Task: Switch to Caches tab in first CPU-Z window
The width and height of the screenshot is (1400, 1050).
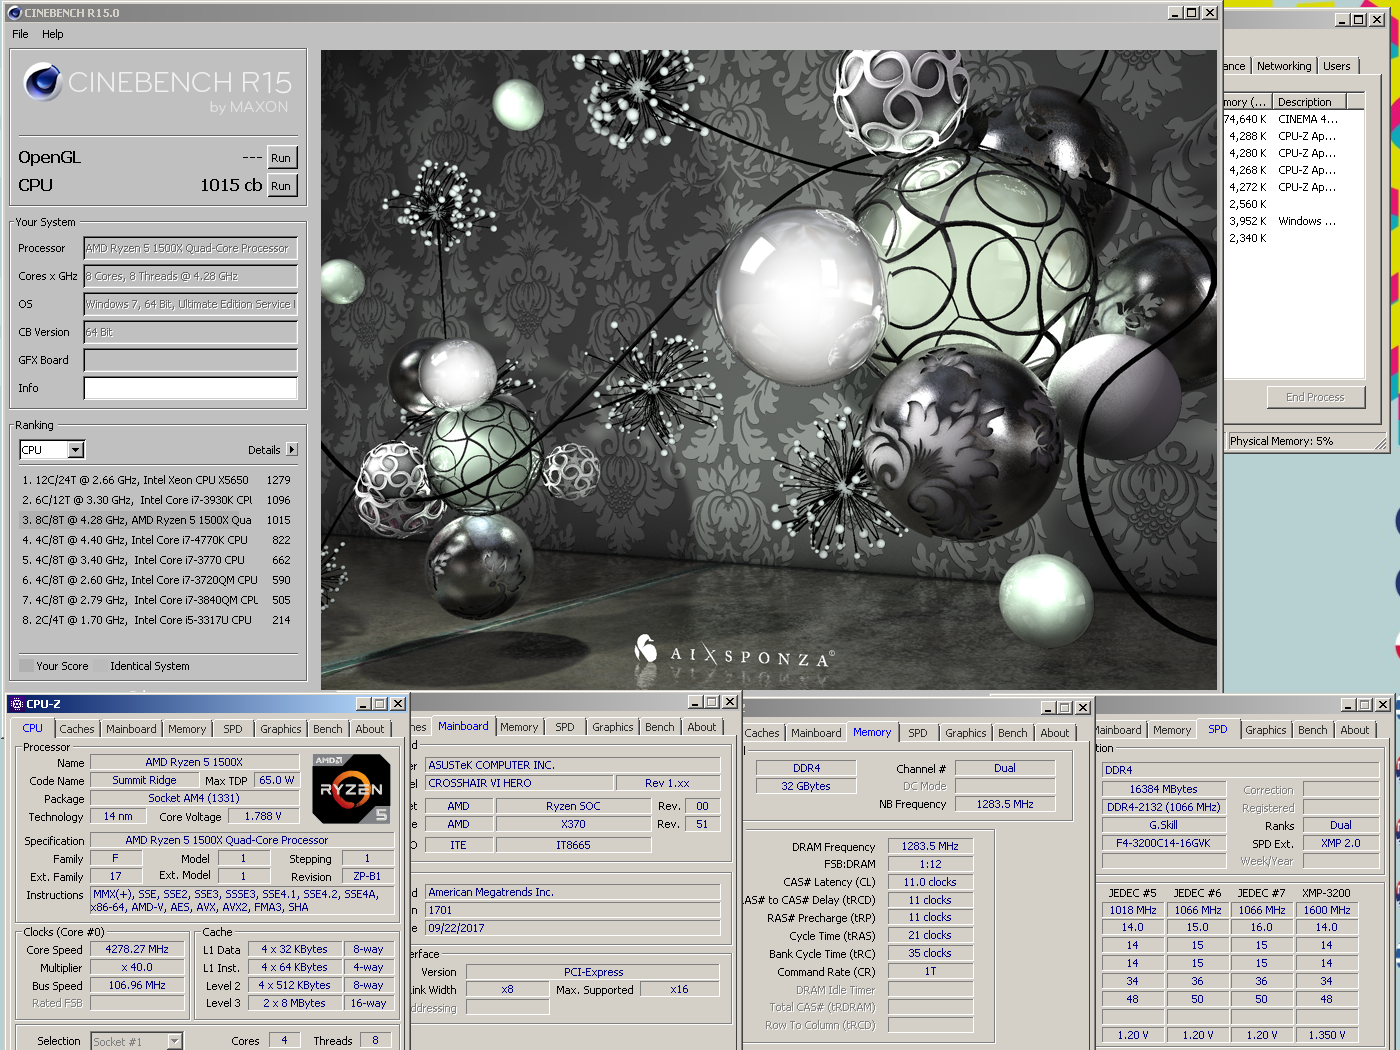Action: (76, 729)
